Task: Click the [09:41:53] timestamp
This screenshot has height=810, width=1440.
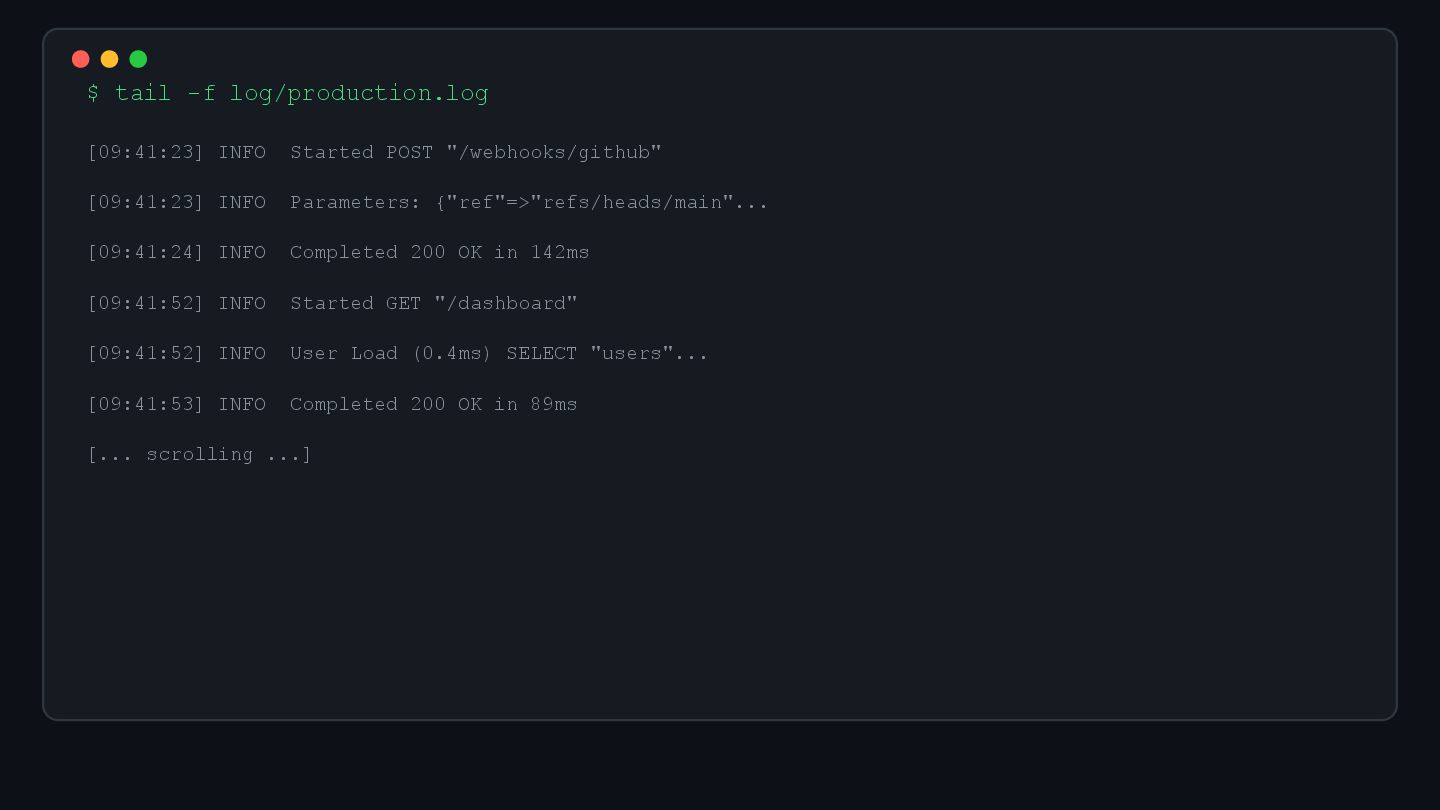Action: coord(146,405)
